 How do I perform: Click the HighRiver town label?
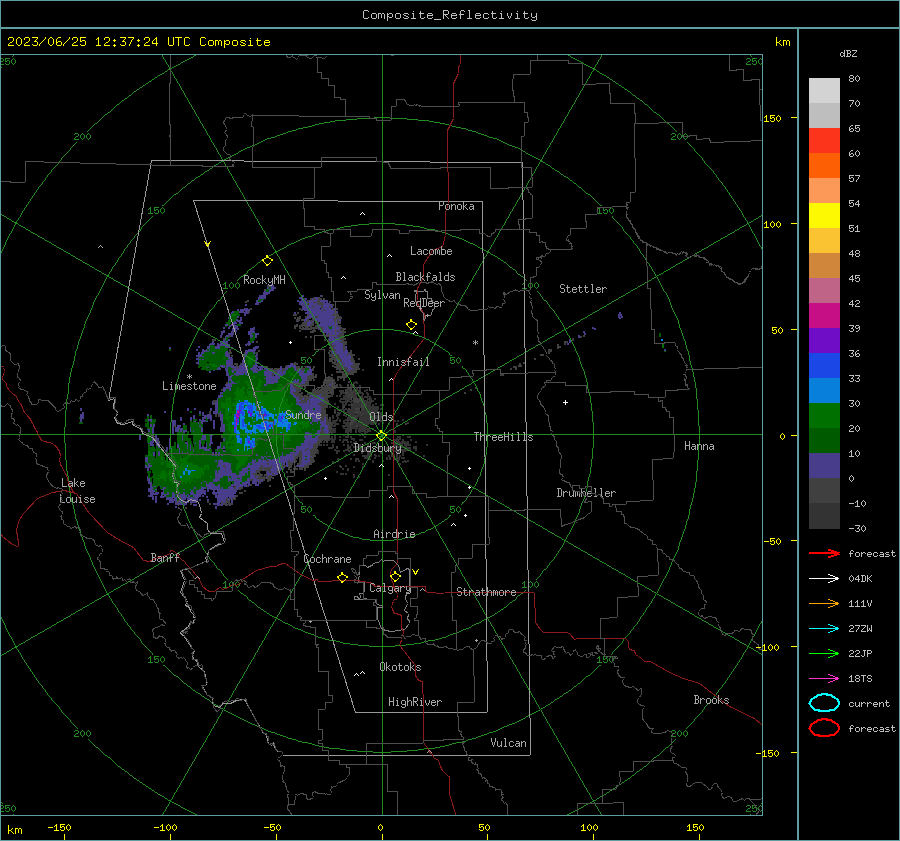pyautogui.click(x=415, y=702)
